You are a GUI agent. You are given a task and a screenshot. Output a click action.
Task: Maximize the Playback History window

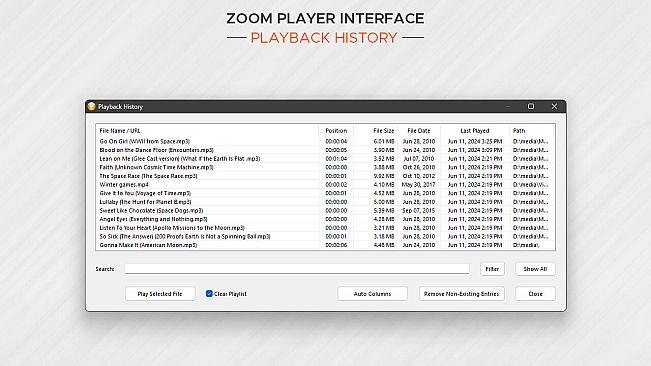coord(531,106)
